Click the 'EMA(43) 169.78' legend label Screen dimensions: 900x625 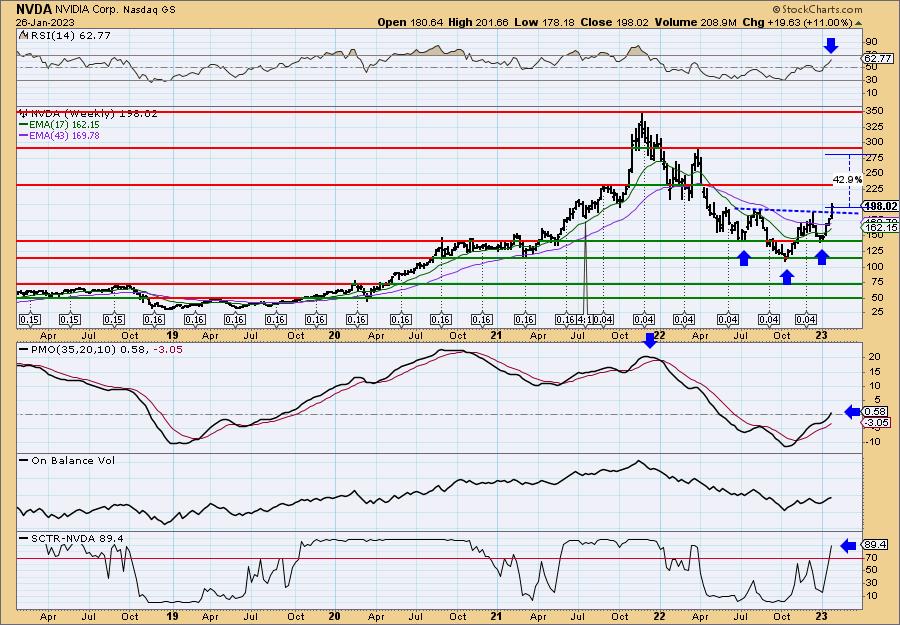65,136
